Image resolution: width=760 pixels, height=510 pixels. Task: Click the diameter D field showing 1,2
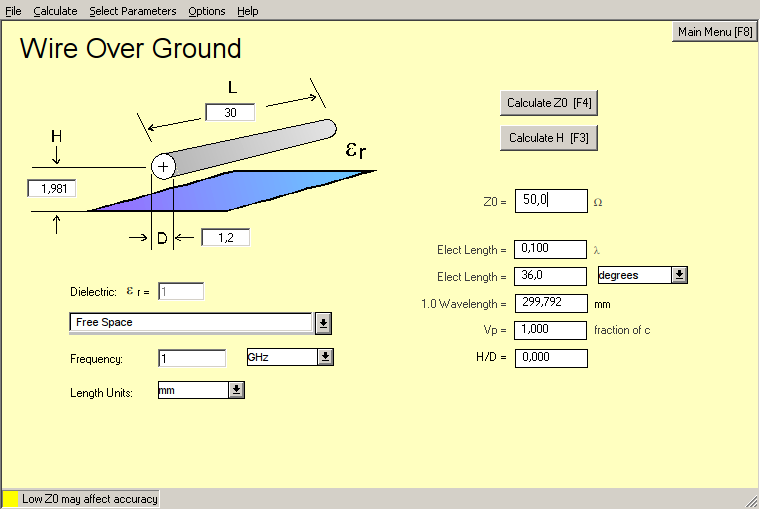pyautogui.click(x=226, y=238)
